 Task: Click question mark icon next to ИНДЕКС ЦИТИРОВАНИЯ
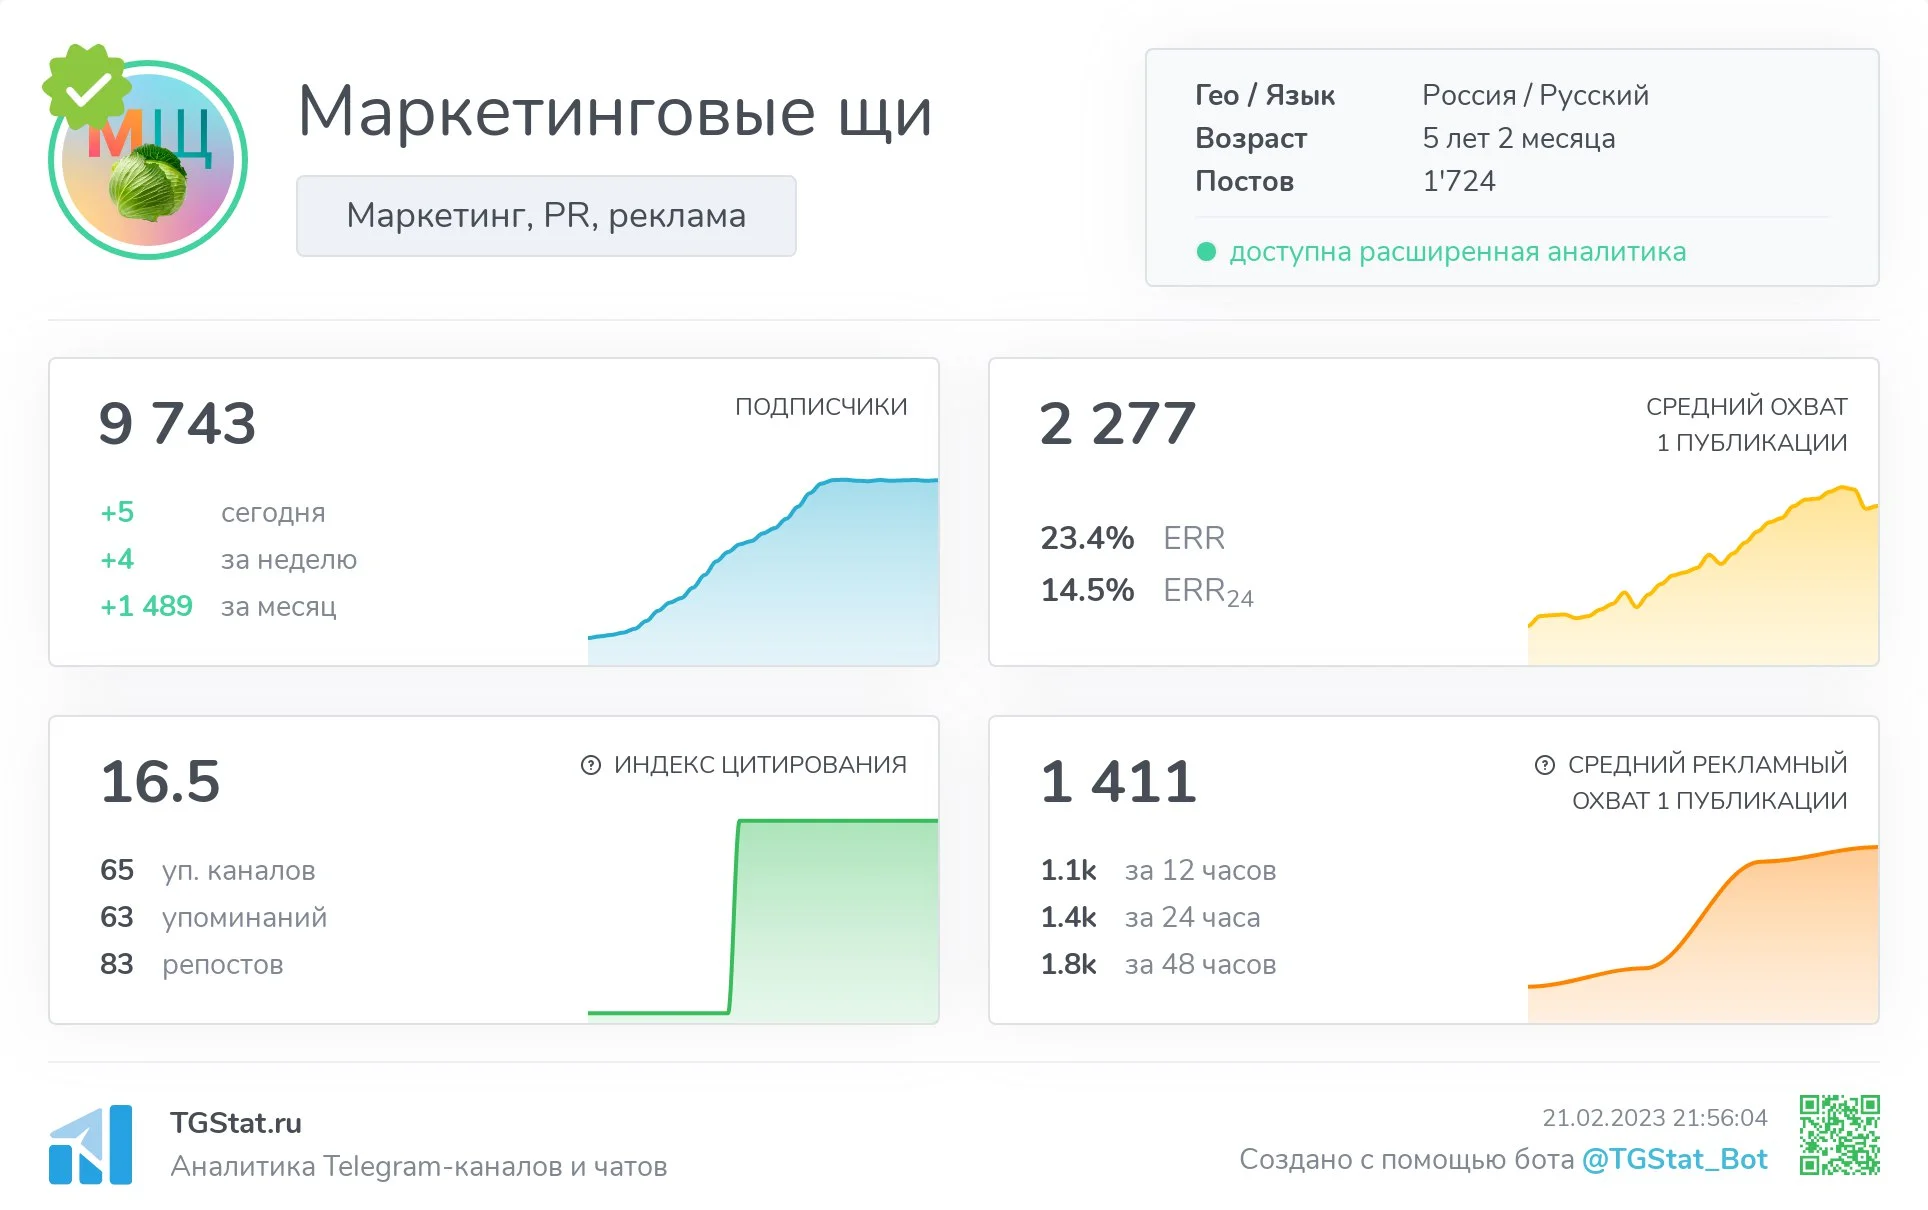click(x=591, y=765)
